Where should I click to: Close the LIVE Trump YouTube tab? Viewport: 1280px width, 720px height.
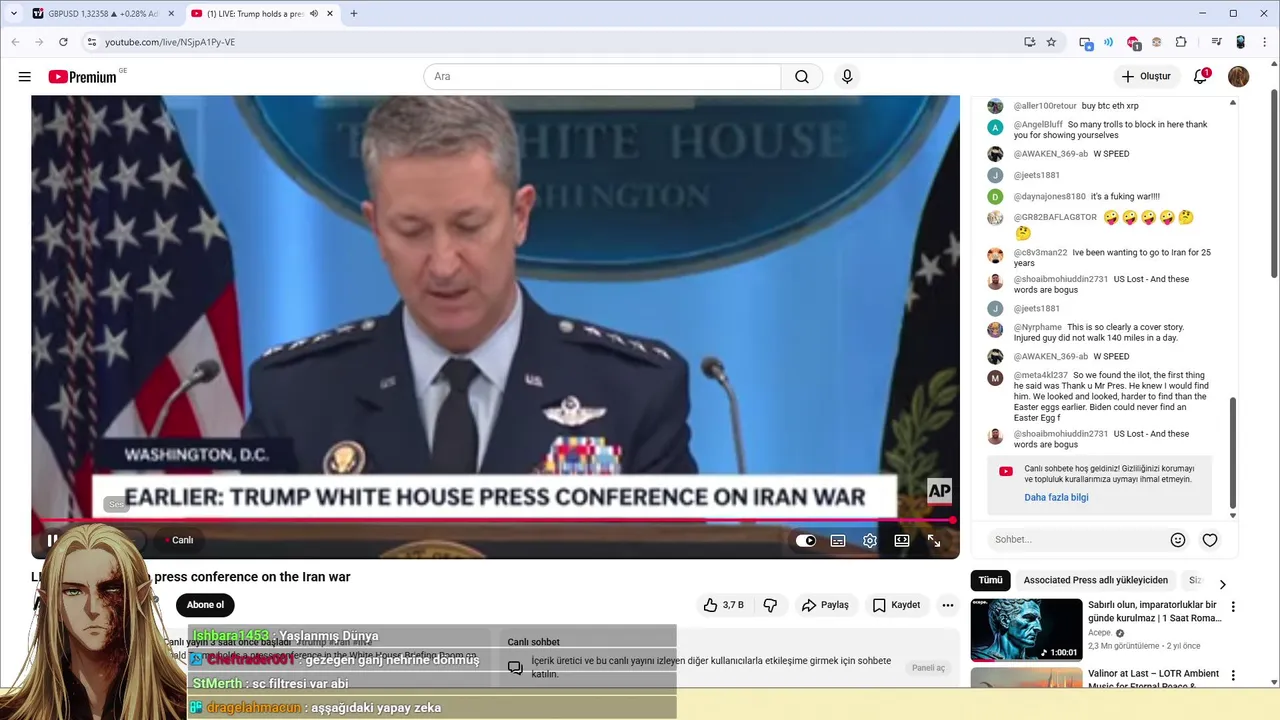[330, 14]
